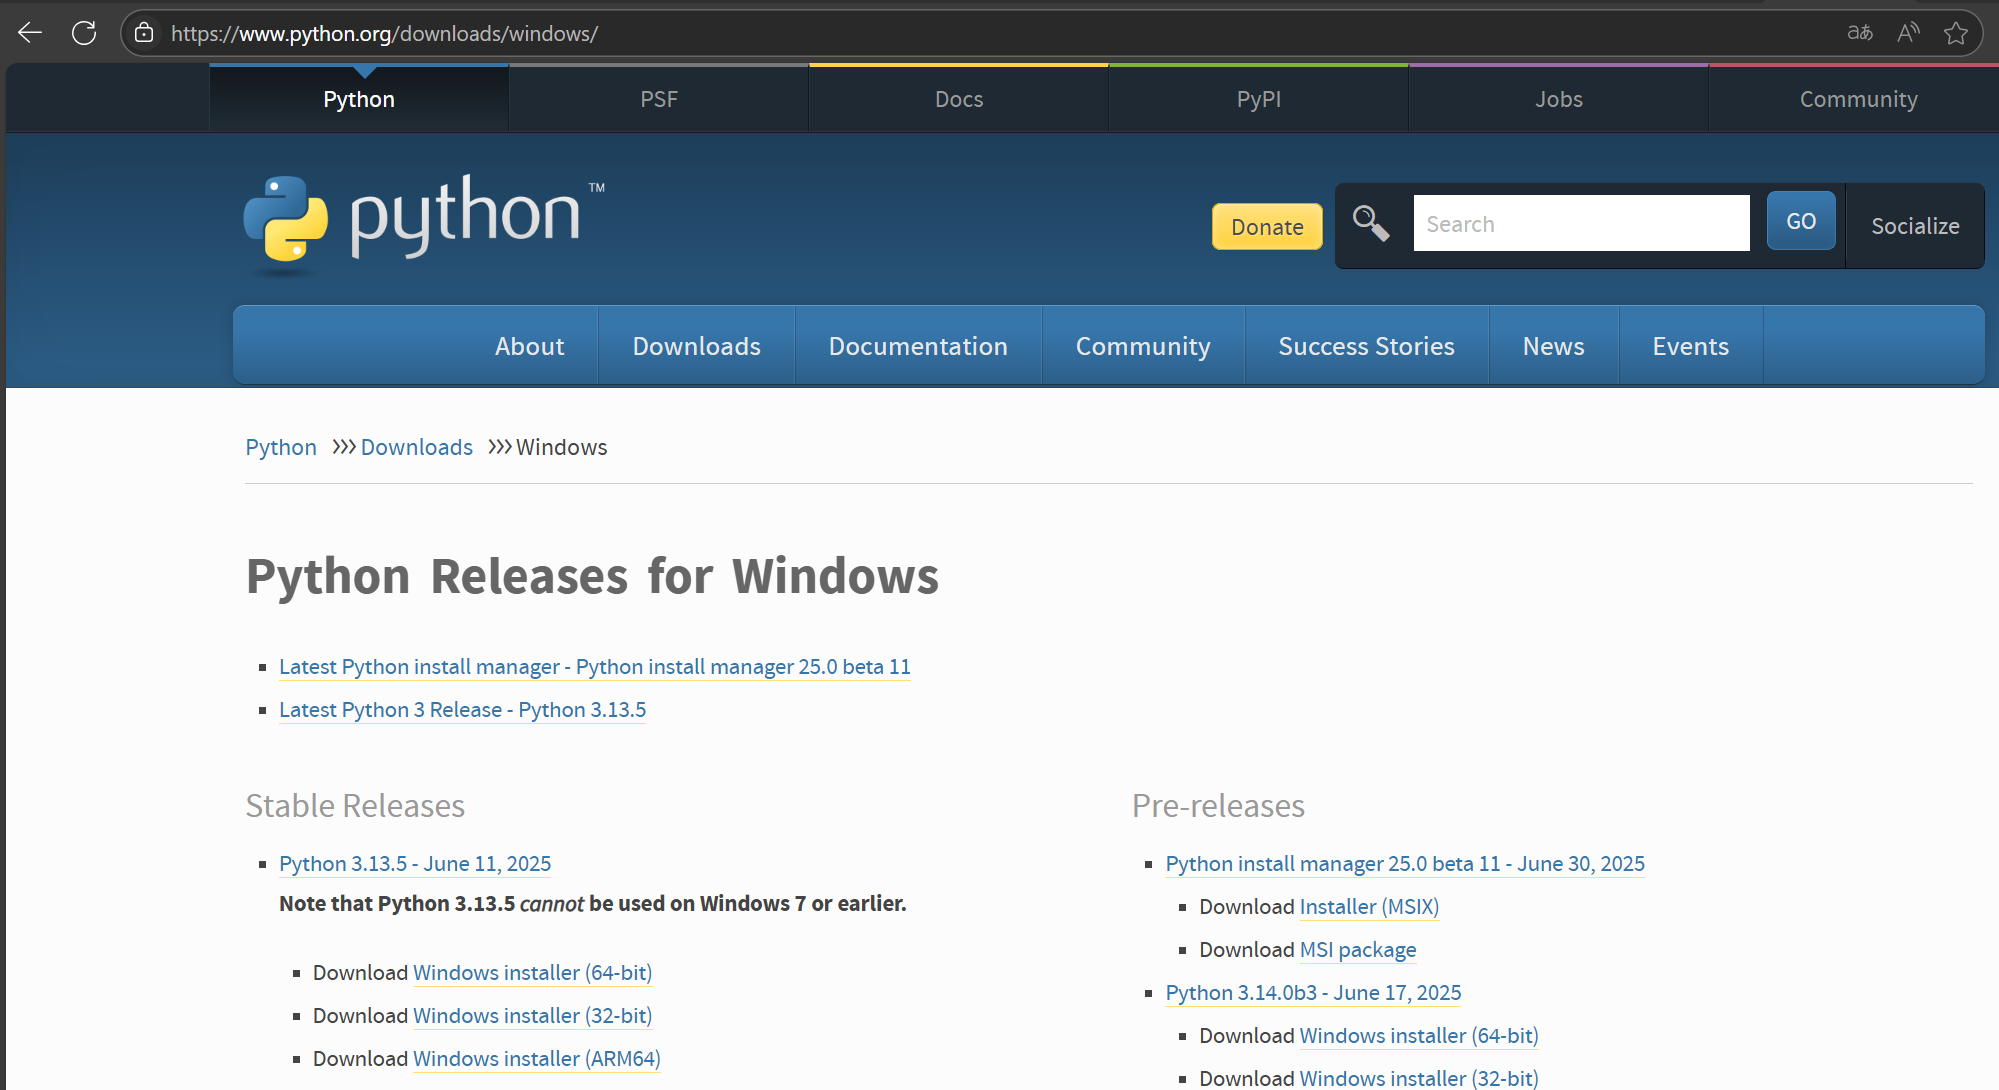
Task: Click the read aloud icon
Action: click(x=1908, y=33)
